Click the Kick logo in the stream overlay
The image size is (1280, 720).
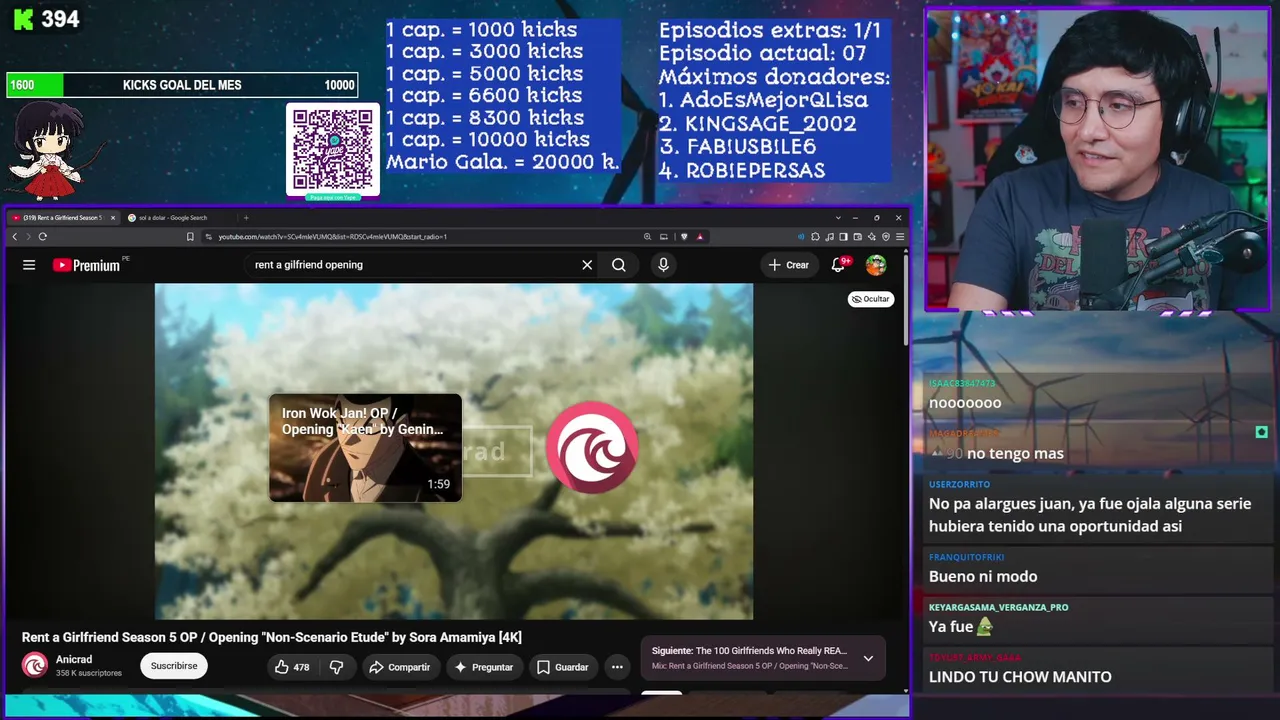pyautogui.click(x=23, y=19)
